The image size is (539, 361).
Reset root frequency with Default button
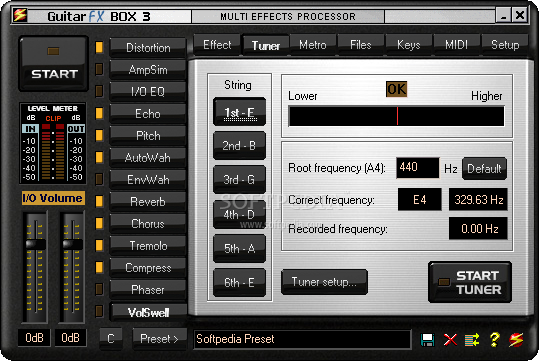pos(484,168)
